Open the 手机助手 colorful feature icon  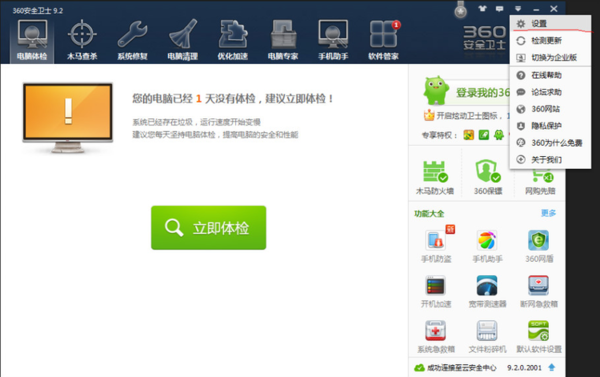487,246
